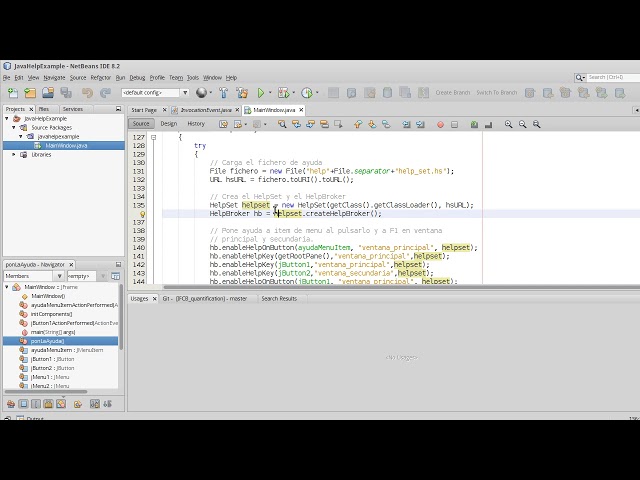Click the globe browser icon in the toolbar
This screenshot has height=480, width=640.
(201, 93)
